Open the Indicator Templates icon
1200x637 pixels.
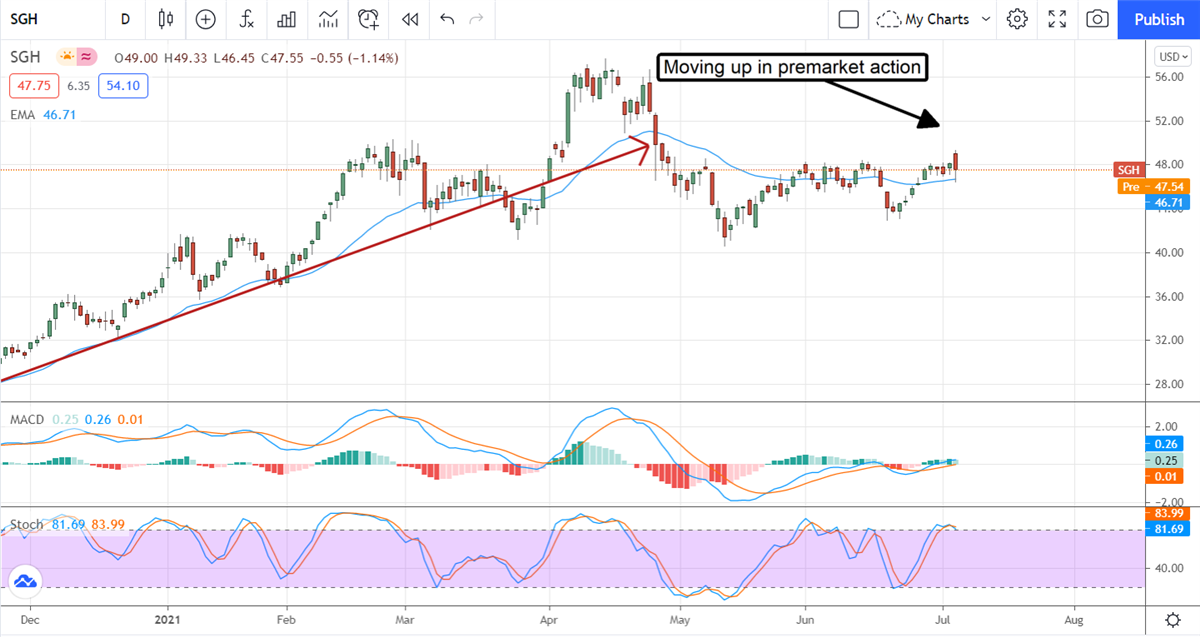point(328,19)
